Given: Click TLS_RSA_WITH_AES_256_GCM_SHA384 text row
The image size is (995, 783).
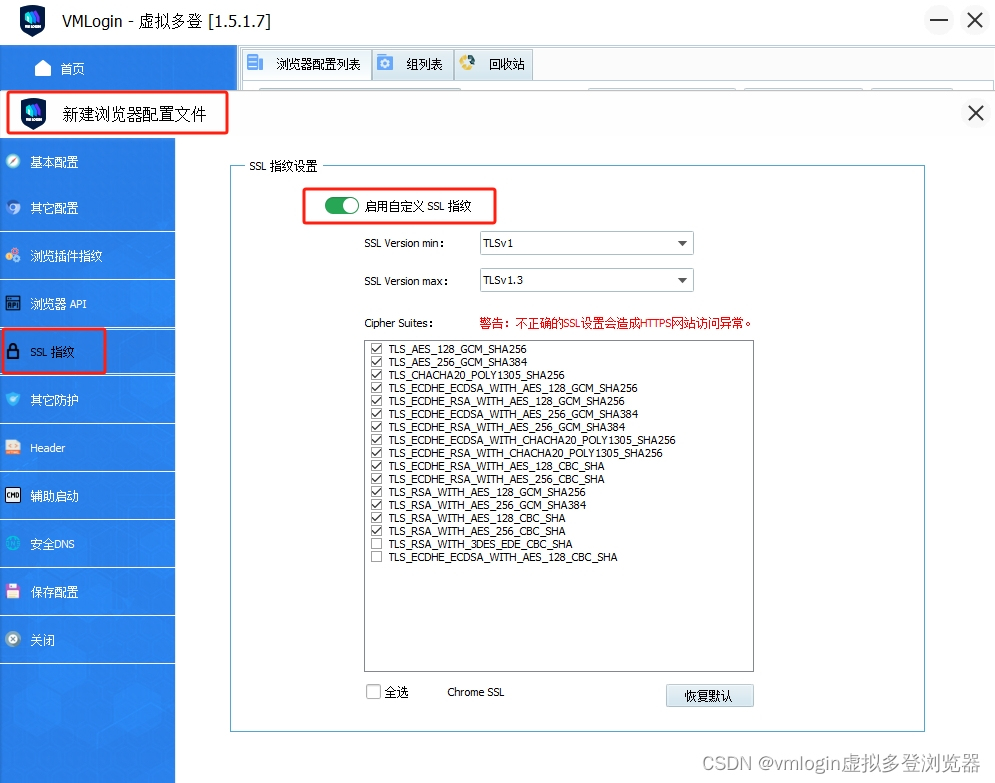Looking at the screenshot, I should pyautogui.click(x=487, y=505).
